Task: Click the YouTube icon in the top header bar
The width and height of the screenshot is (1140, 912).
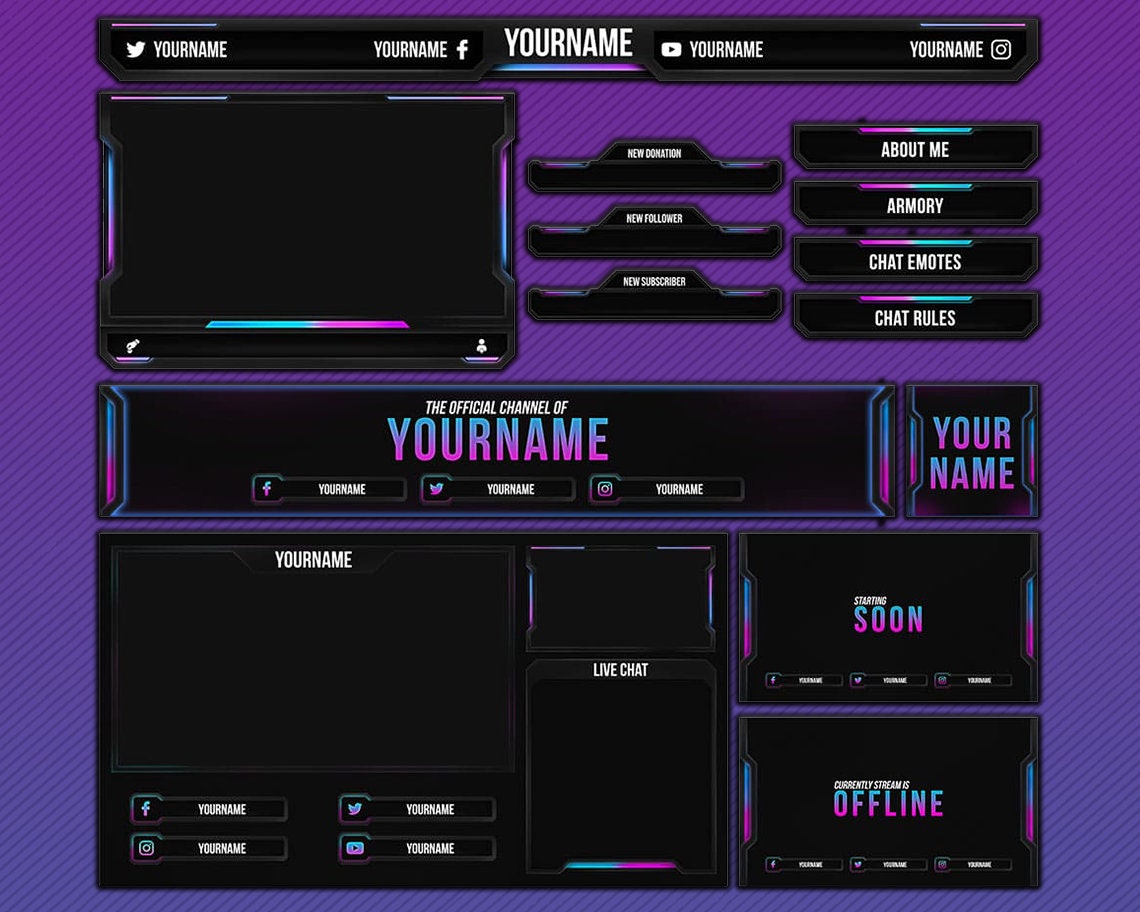Action: 671,49
